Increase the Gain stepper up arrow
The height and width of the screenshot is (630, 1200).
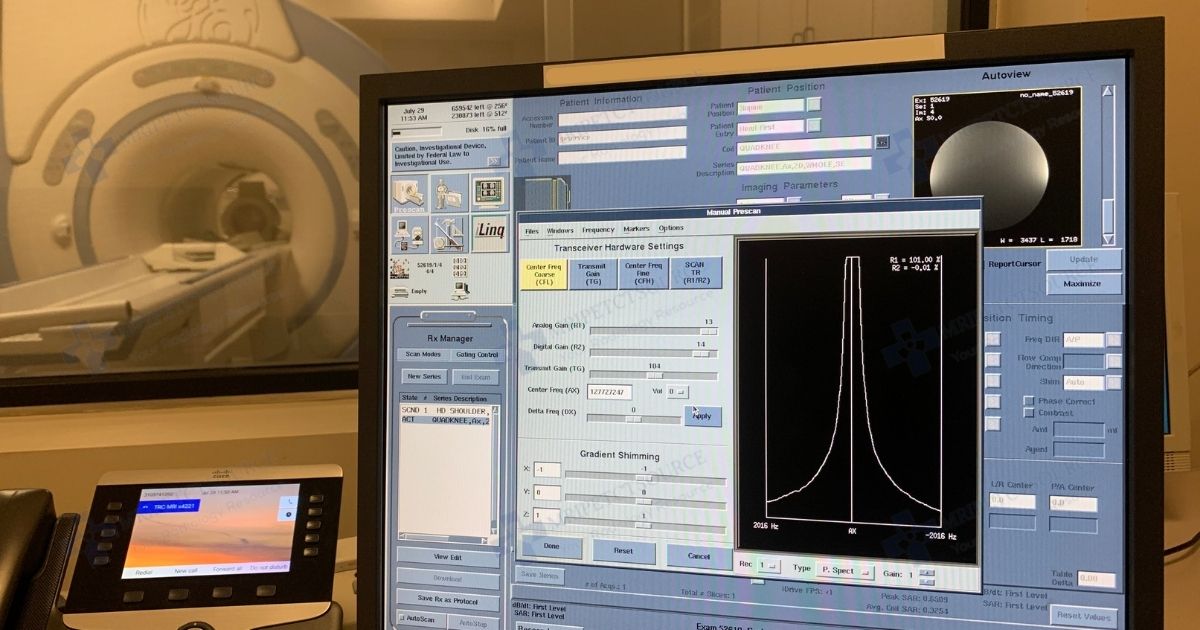[928, 572]
